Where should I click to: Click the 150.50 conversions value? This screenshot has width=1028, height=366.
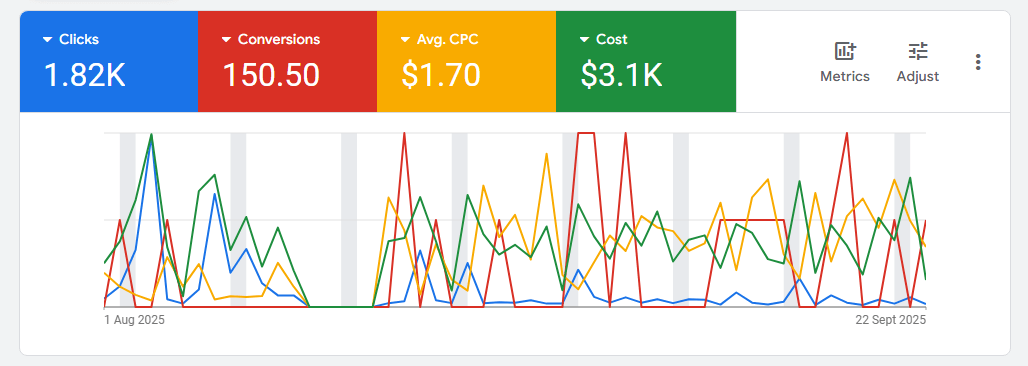pyautogui.click(x=271, y=75)
